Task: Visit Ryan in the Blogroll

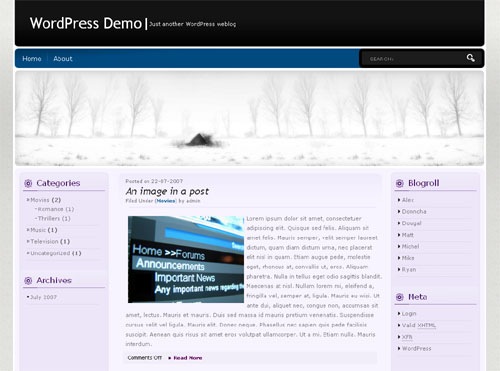Action: [409, 269]
